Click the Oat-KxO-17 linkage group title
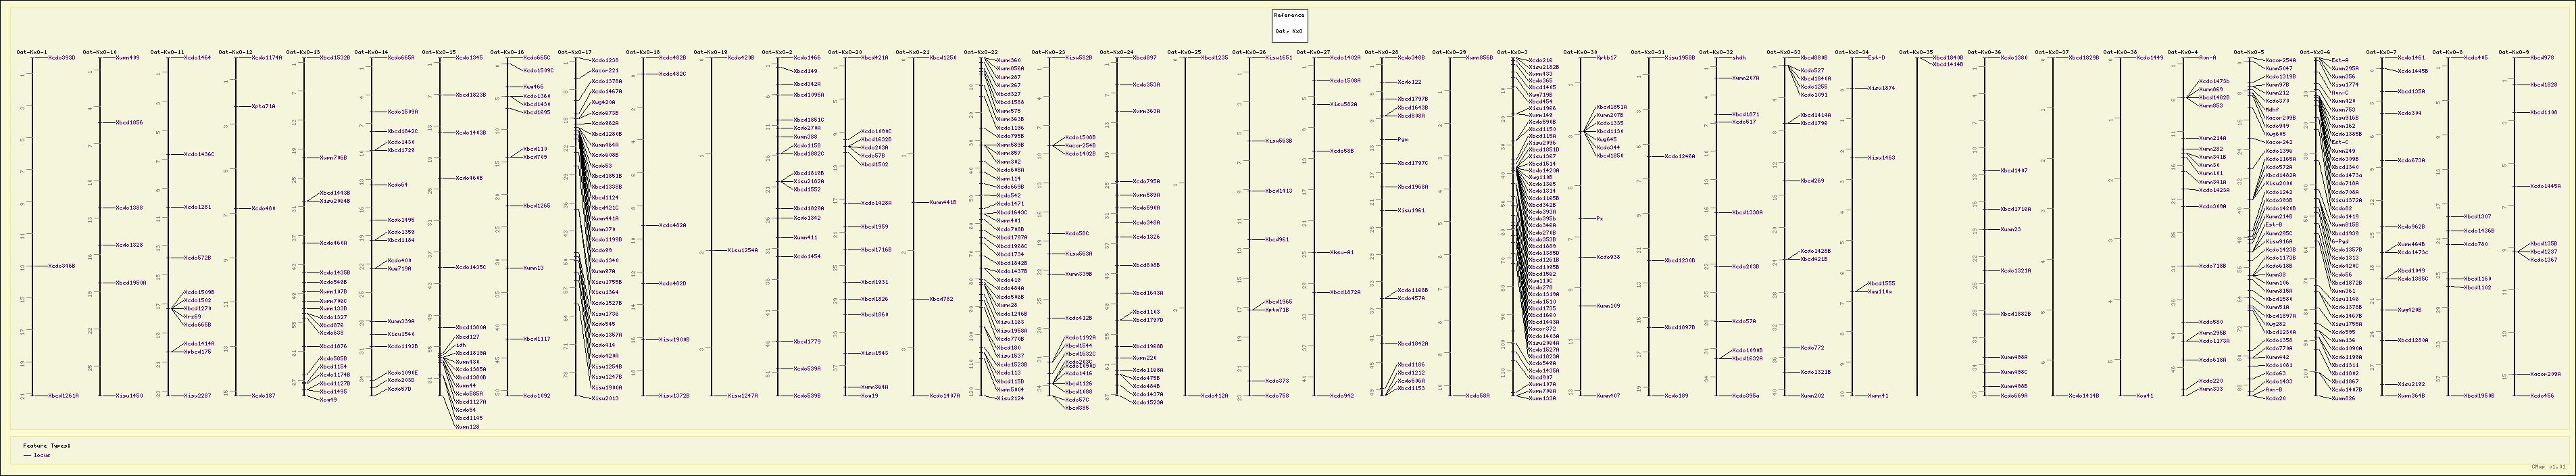The height and width of the screenshot is (476, 2576). coord(575,52)
